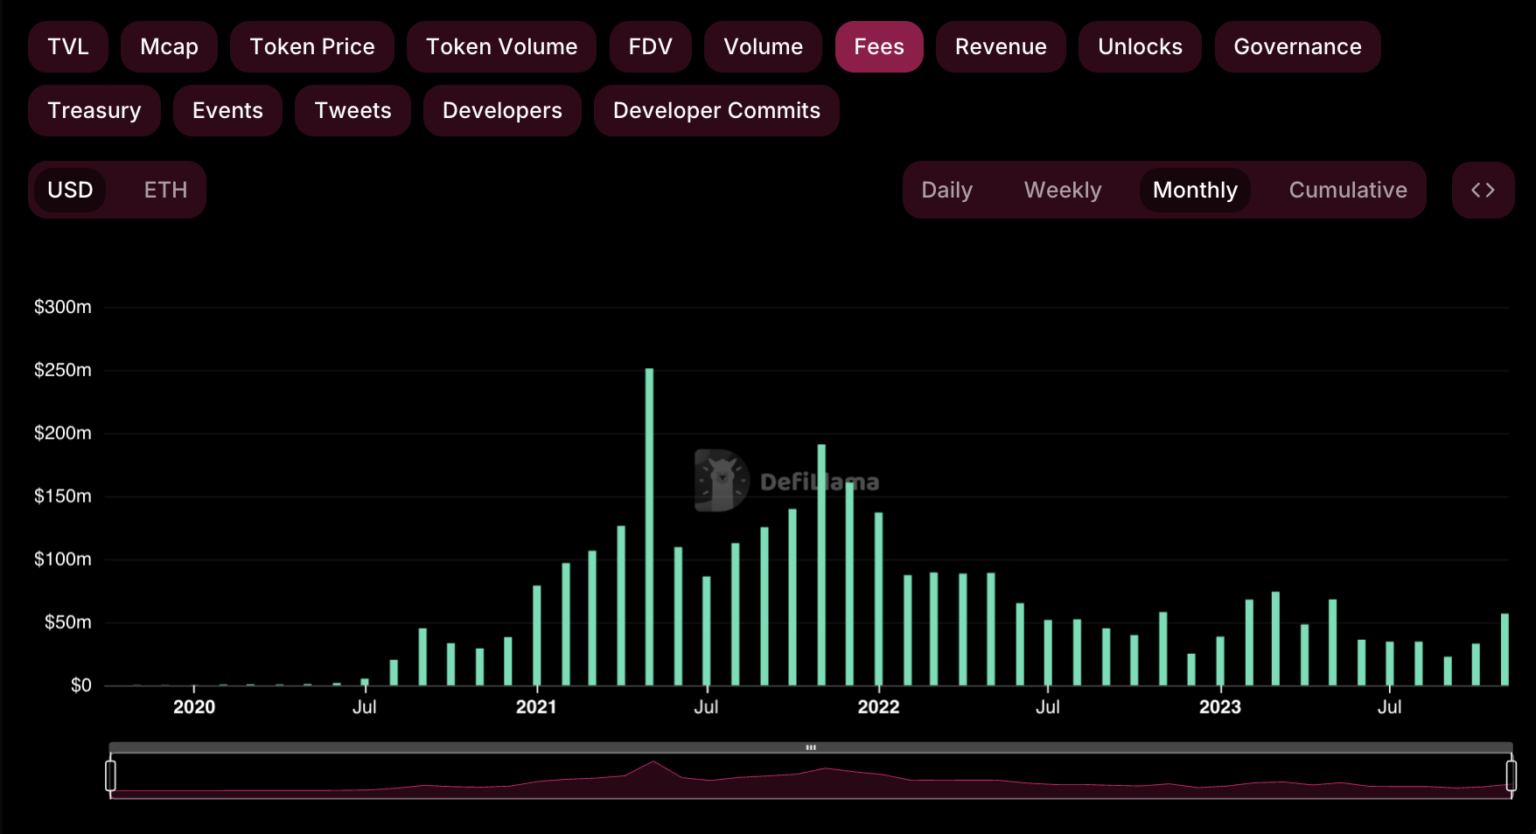1536x834 pixels.
Task: Click the embed code icon button
Action: coord(1482,190)
